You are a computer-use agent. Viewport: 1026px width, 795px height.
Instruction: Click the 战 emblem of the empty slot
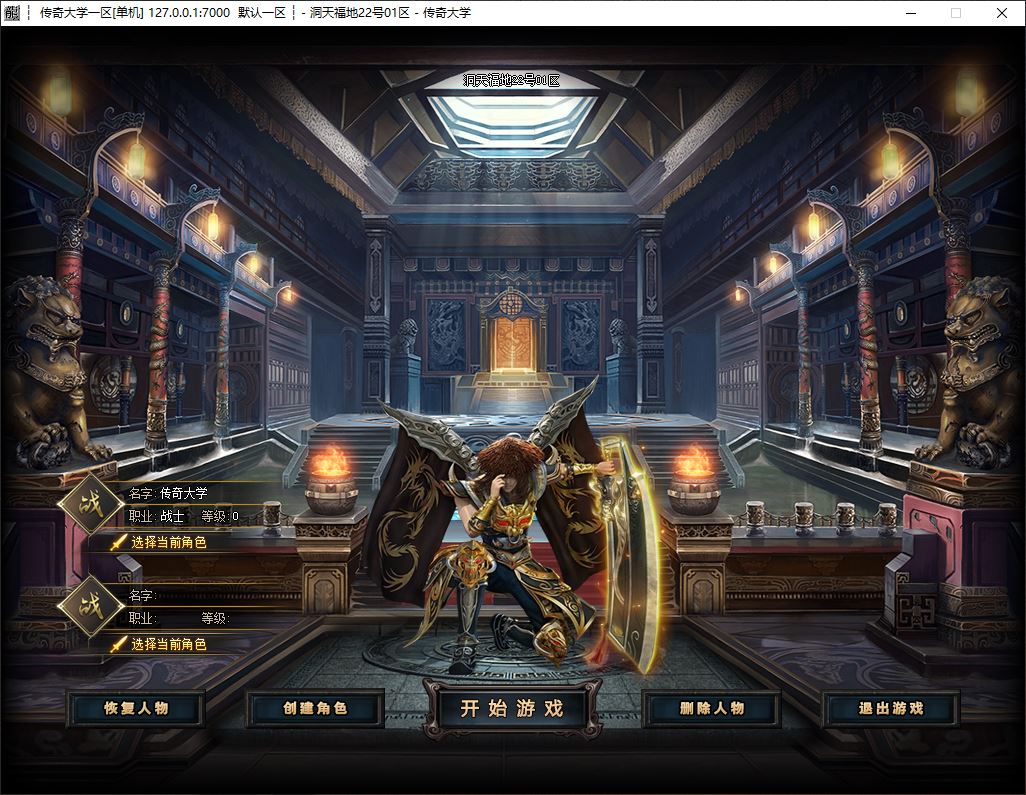(90, 606)
